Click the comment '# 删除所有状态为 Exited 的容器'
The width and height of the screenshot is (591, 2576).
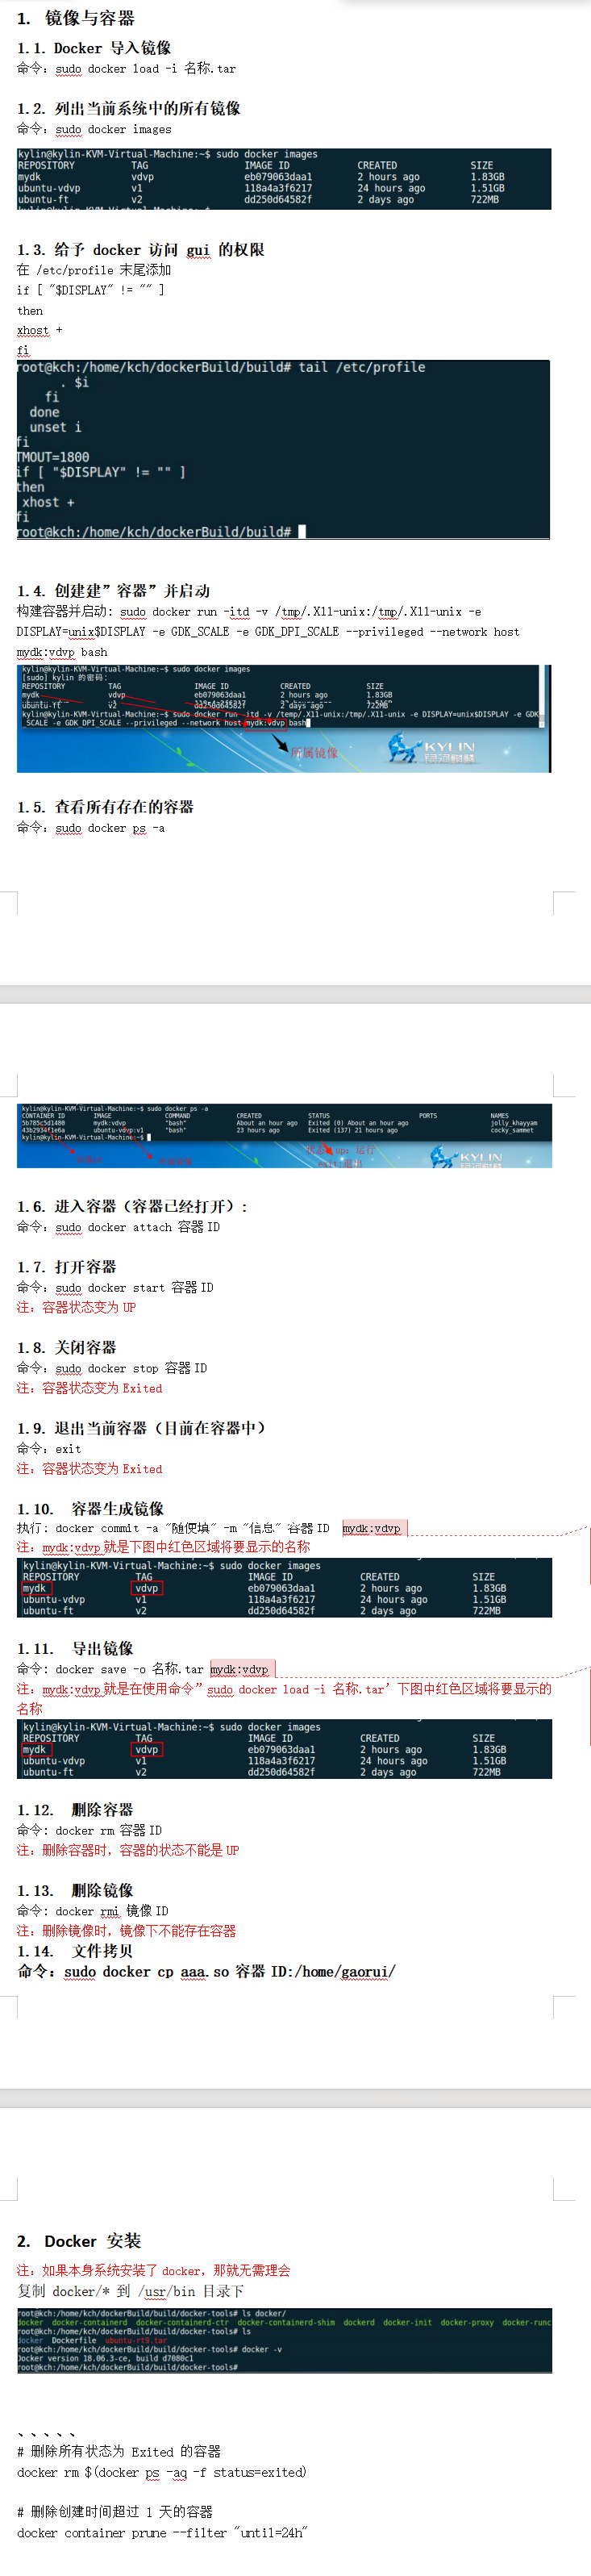[x=119, y=2452]
